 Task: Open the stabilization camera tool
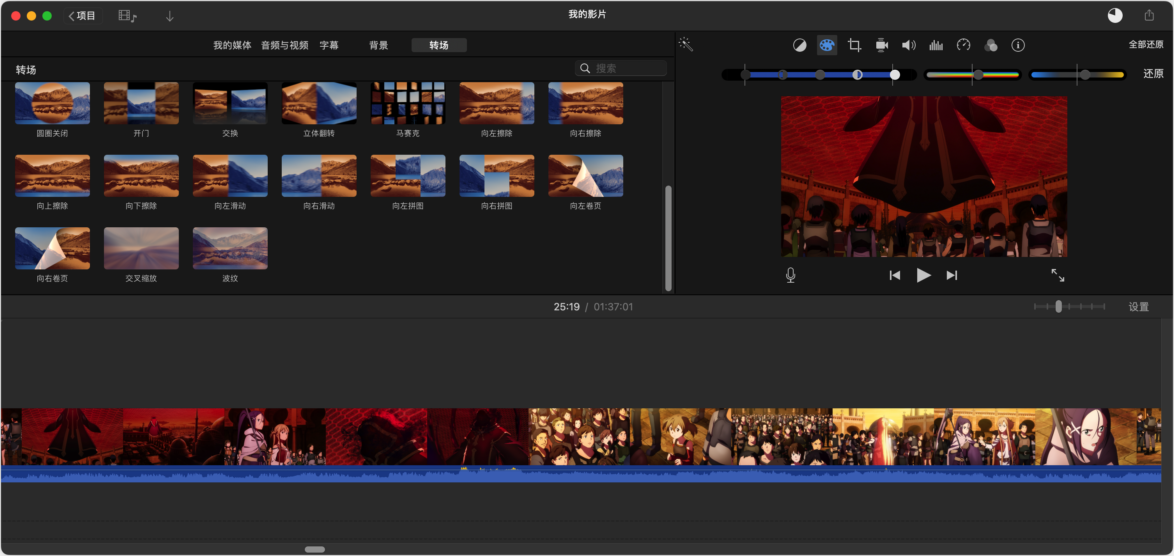tap(882, 45)
